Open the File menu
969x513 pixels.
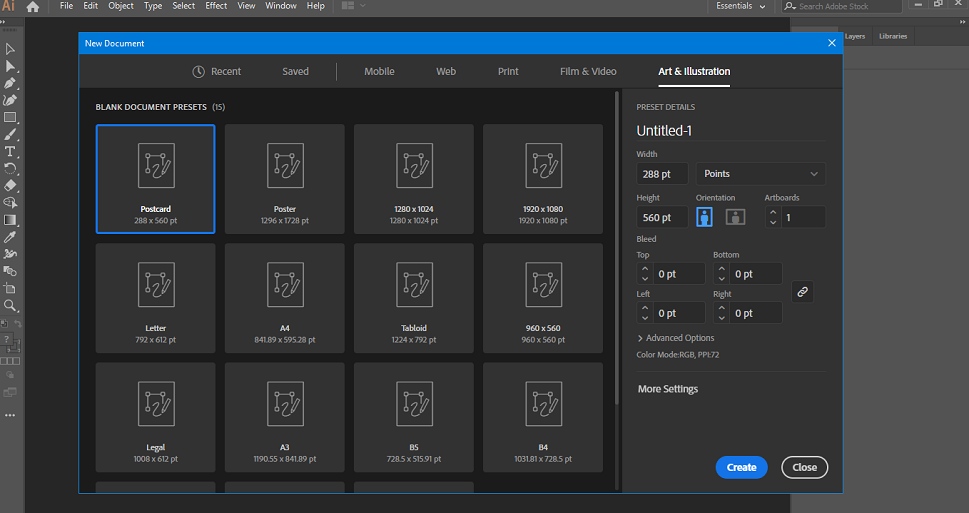(x=66, y=6)
